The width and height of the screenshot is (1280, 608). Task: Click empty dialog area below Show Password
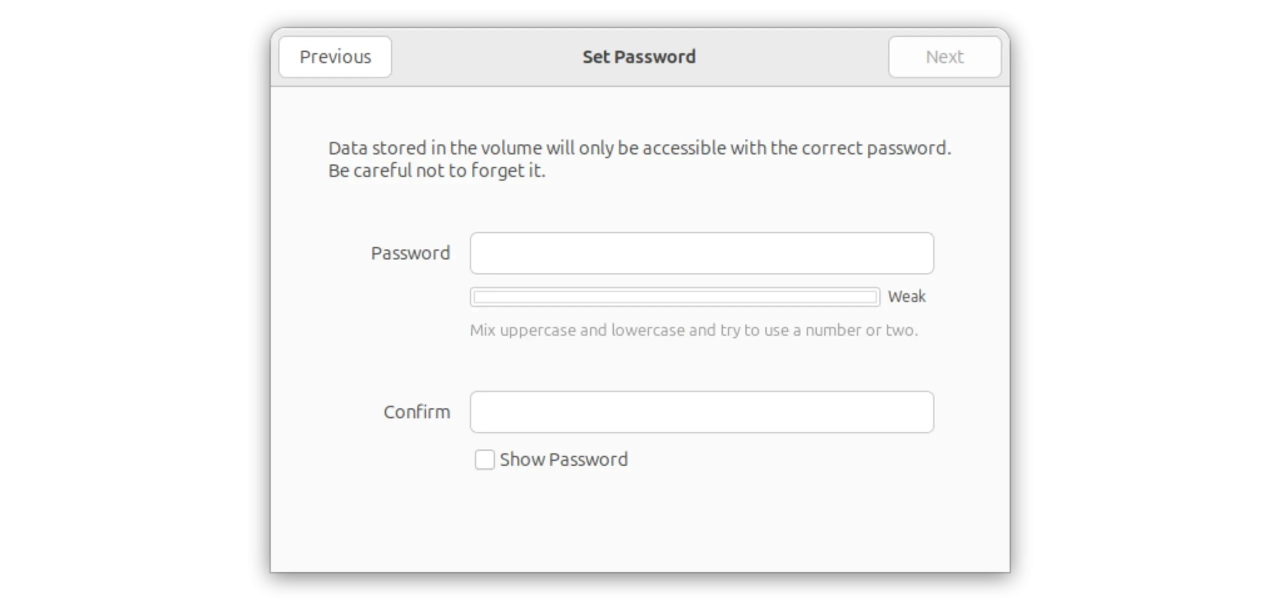(640, 525)
